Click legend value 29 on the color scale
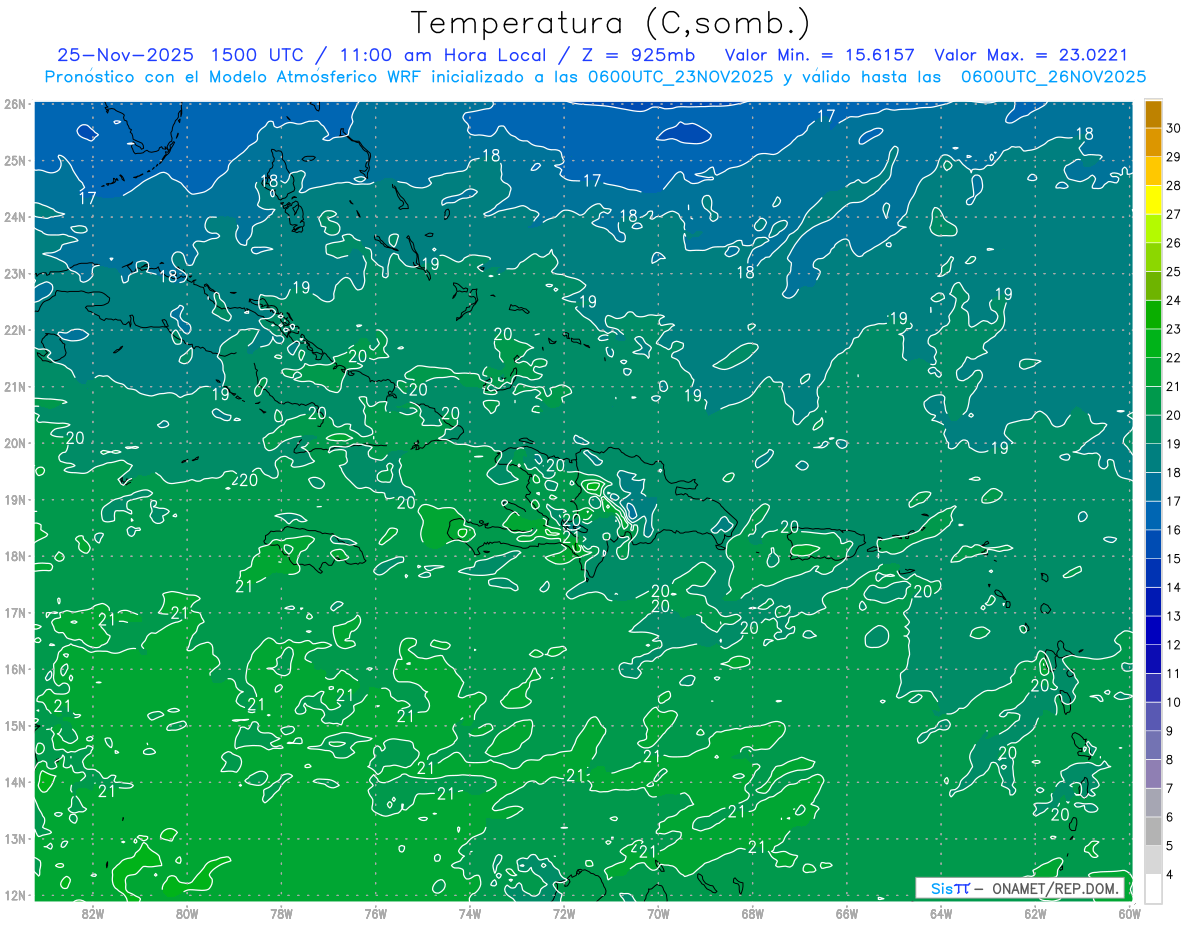Image resolution: width=1200 pixels, height=927 pixels. pos(1173,156)
